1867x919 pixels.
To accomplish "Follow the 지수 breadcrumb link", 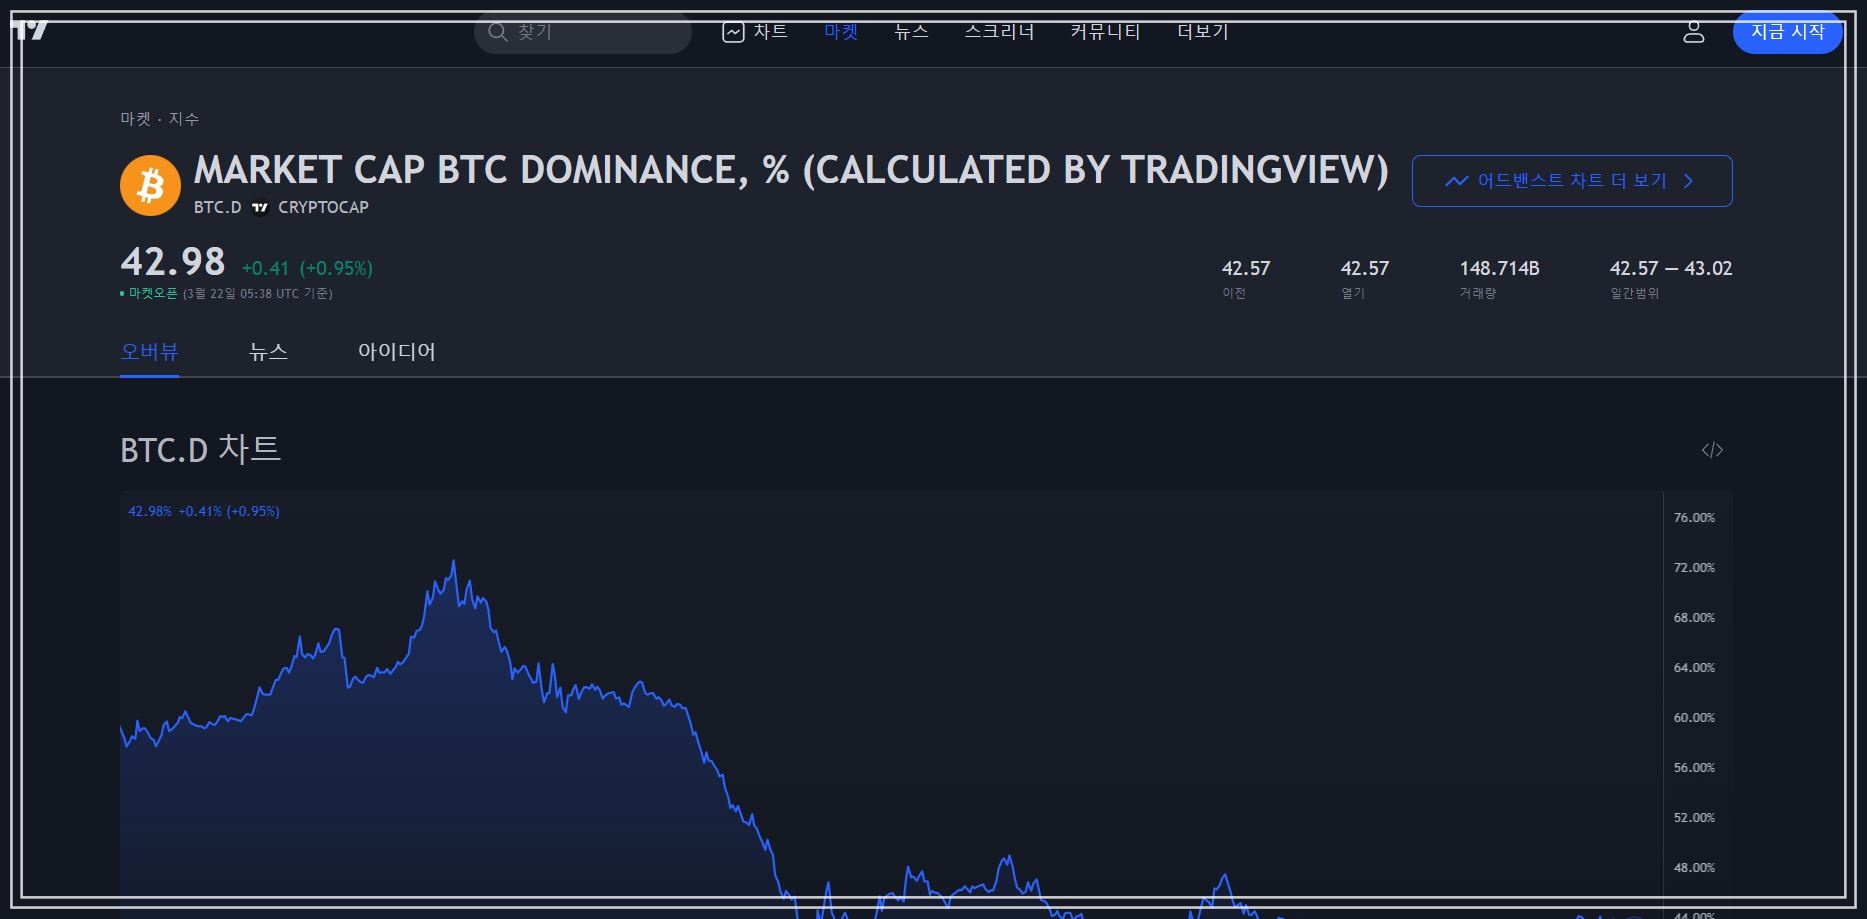I will (x=184, y=119).
